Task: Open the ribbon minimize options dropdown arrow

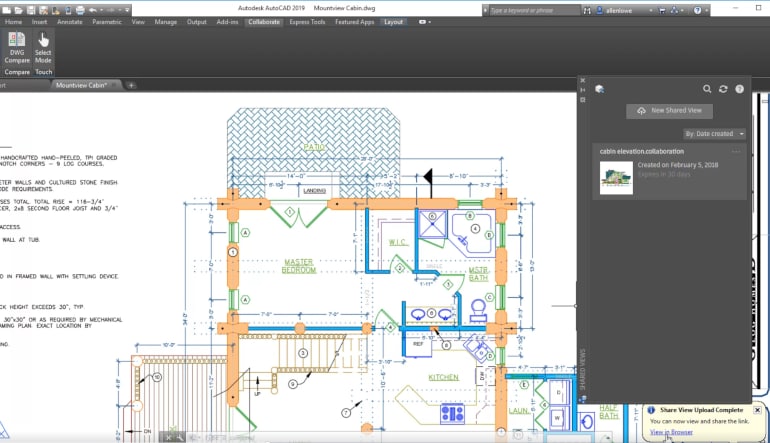Action: tap(430, 22)
